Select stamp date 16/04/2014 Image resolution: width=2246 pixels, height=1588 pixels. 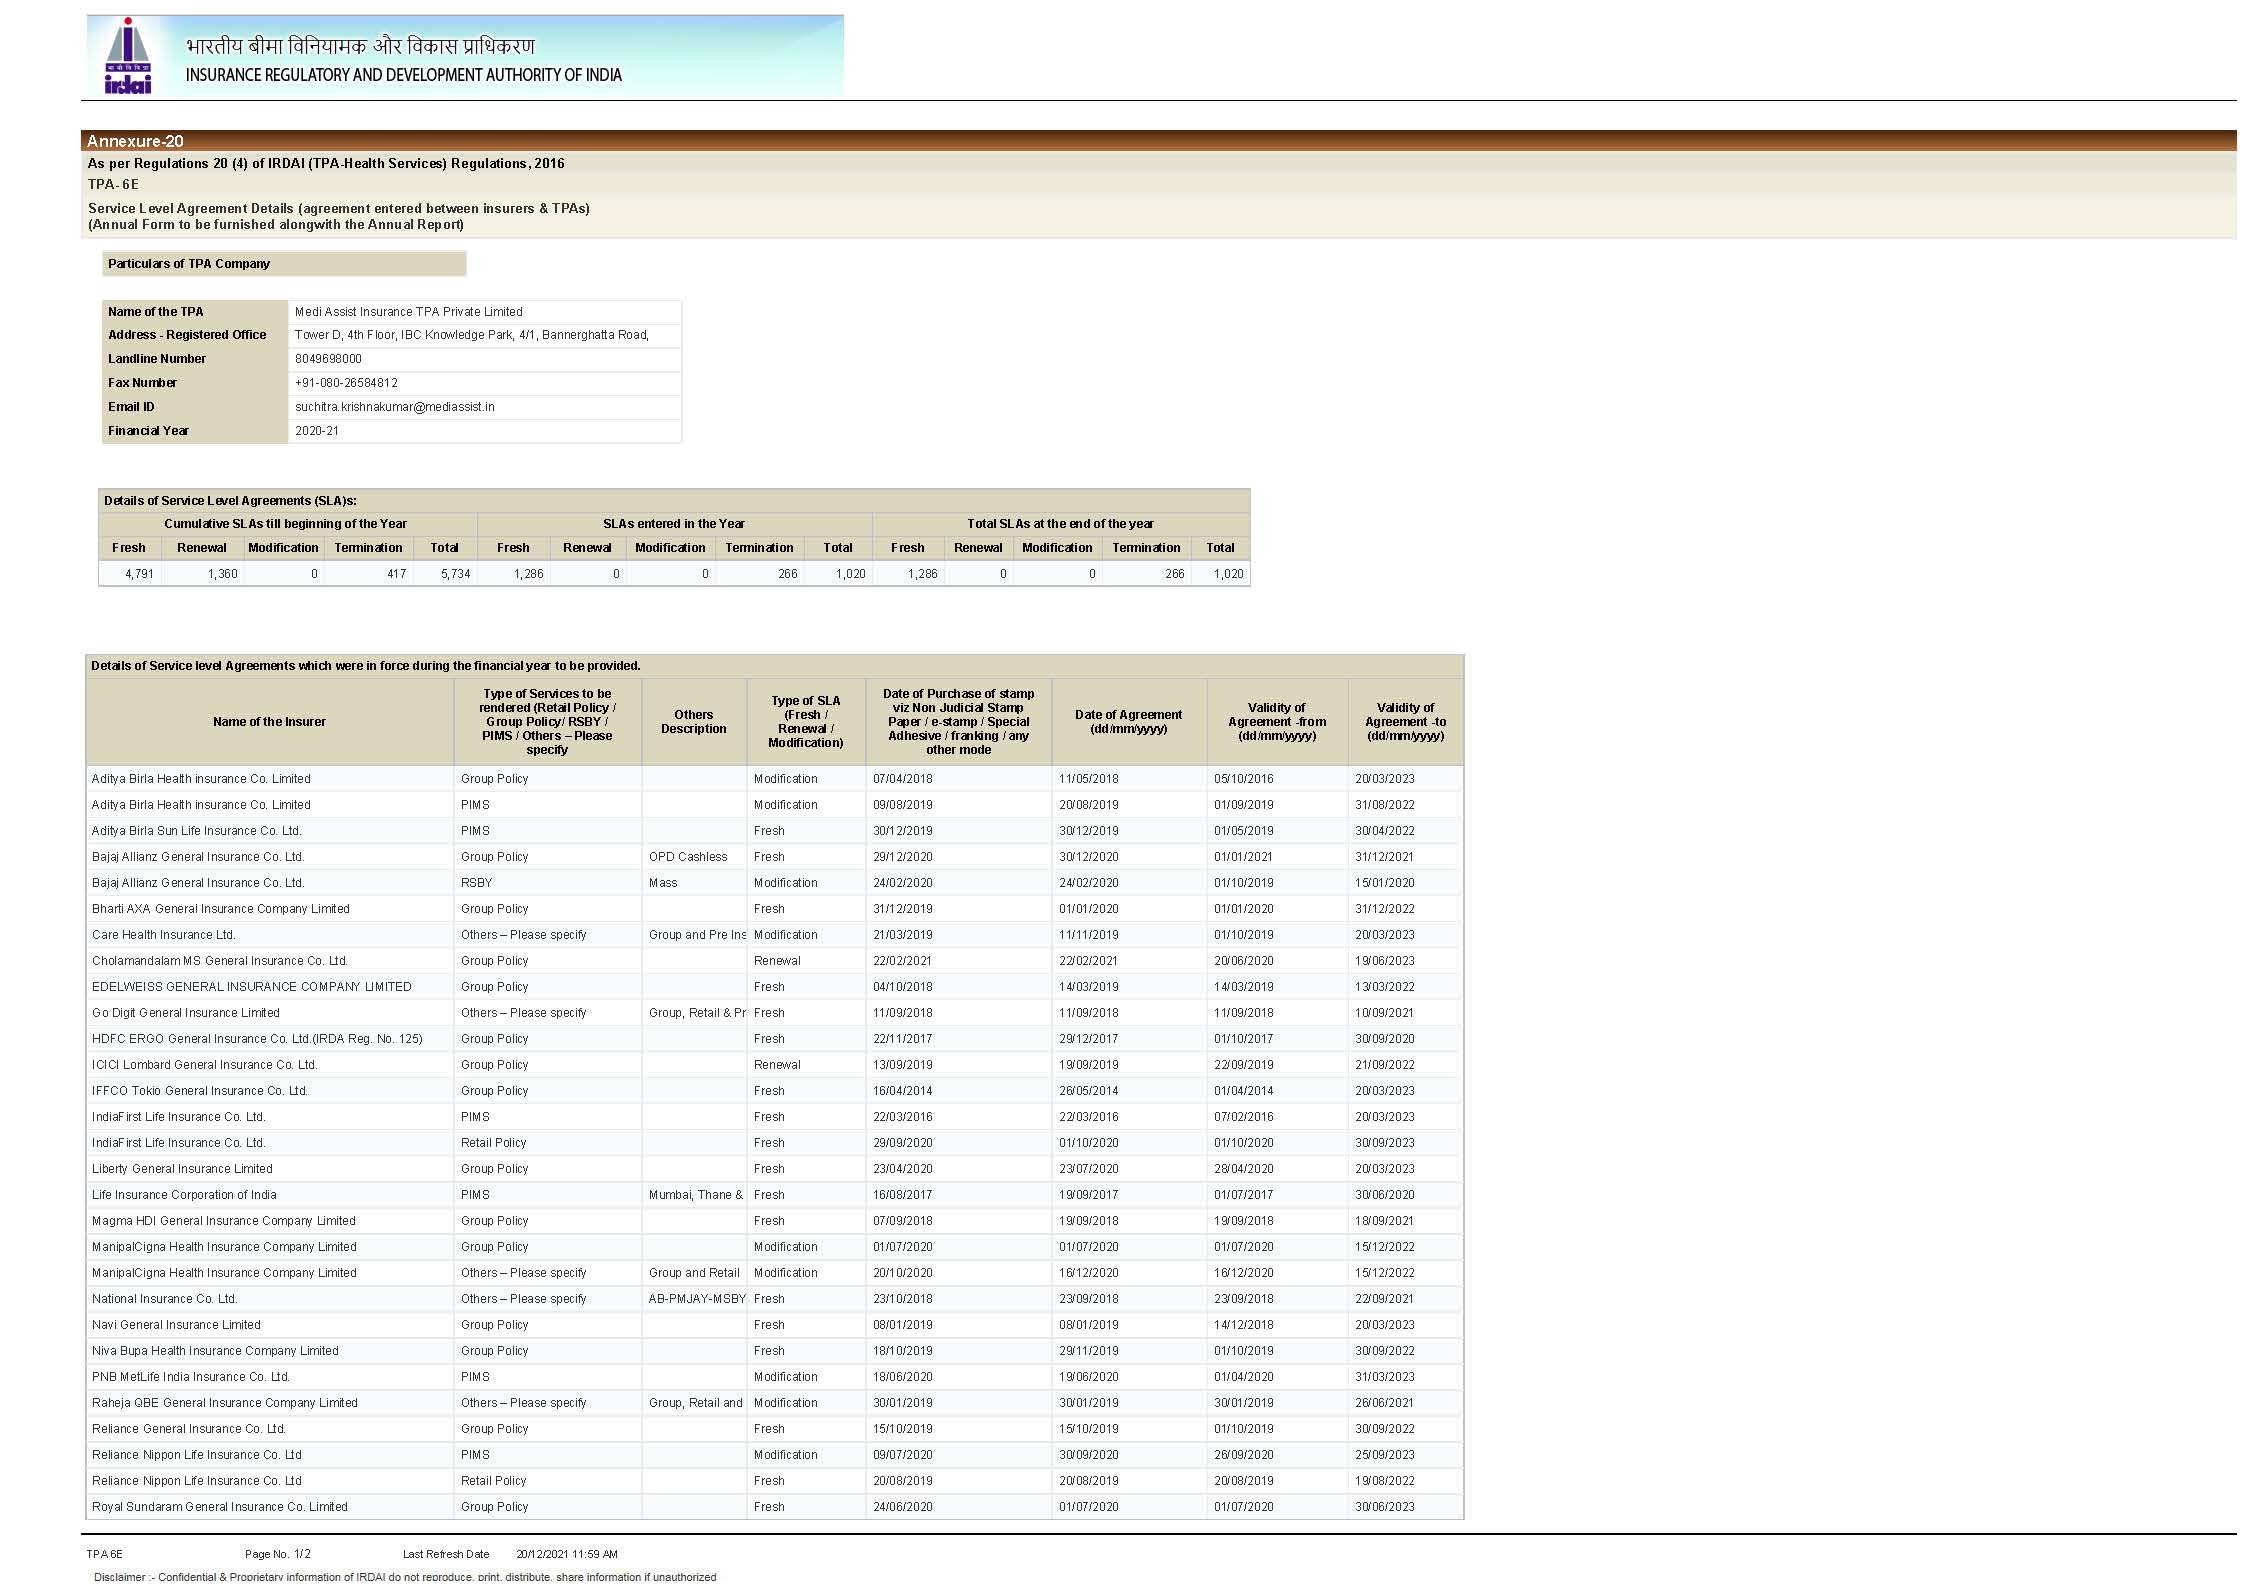(902, 1091)
